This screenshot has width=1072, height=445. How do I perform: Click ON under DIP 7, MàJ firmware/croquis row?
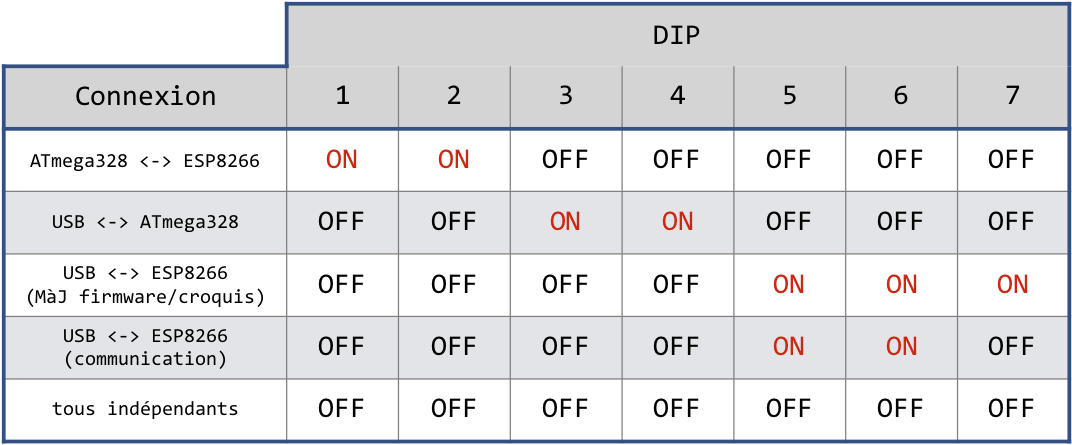pyautogui.click(x=1012, y=284)
